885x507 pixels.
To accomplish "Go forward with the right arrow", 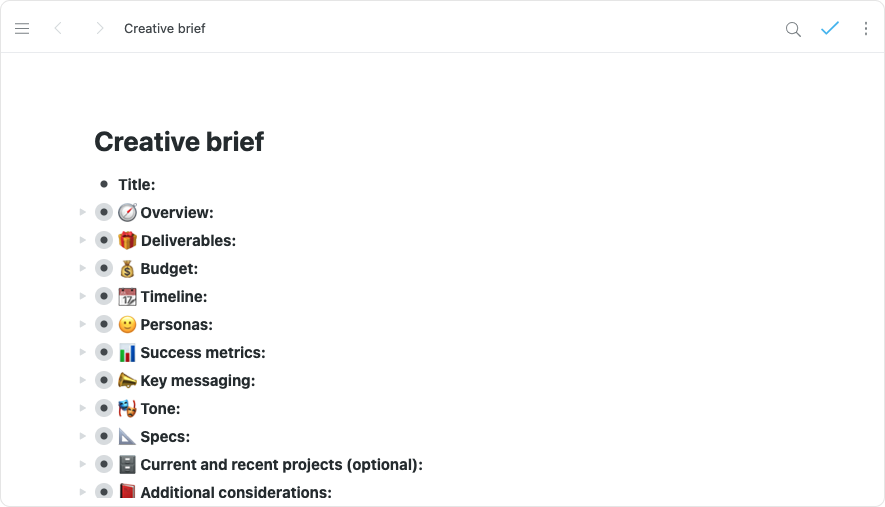I will coord(99,29).
